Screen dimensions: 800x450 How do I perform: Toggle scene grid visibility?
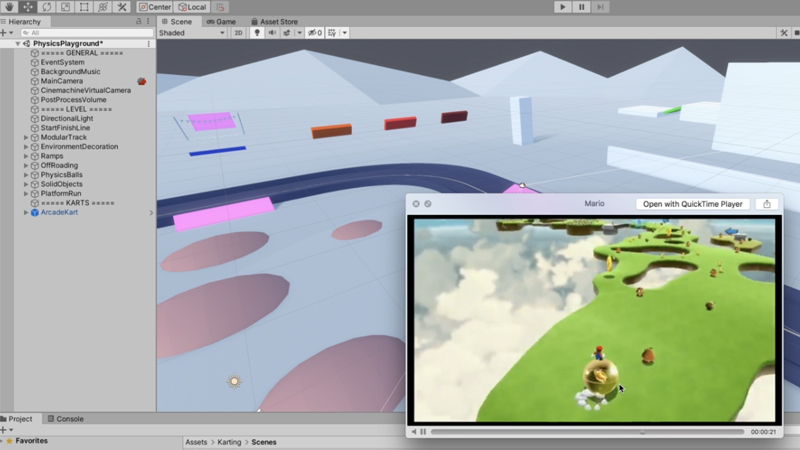pos(332,33)
